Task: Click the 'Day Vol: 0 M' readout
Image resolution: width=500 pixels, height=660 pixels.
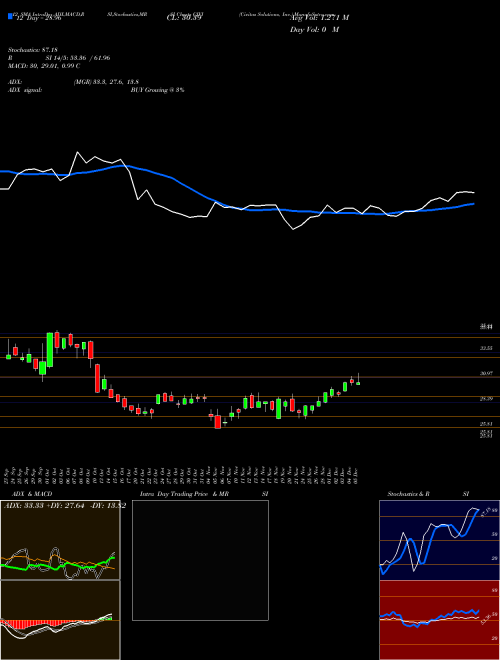Action: point(314,30)
